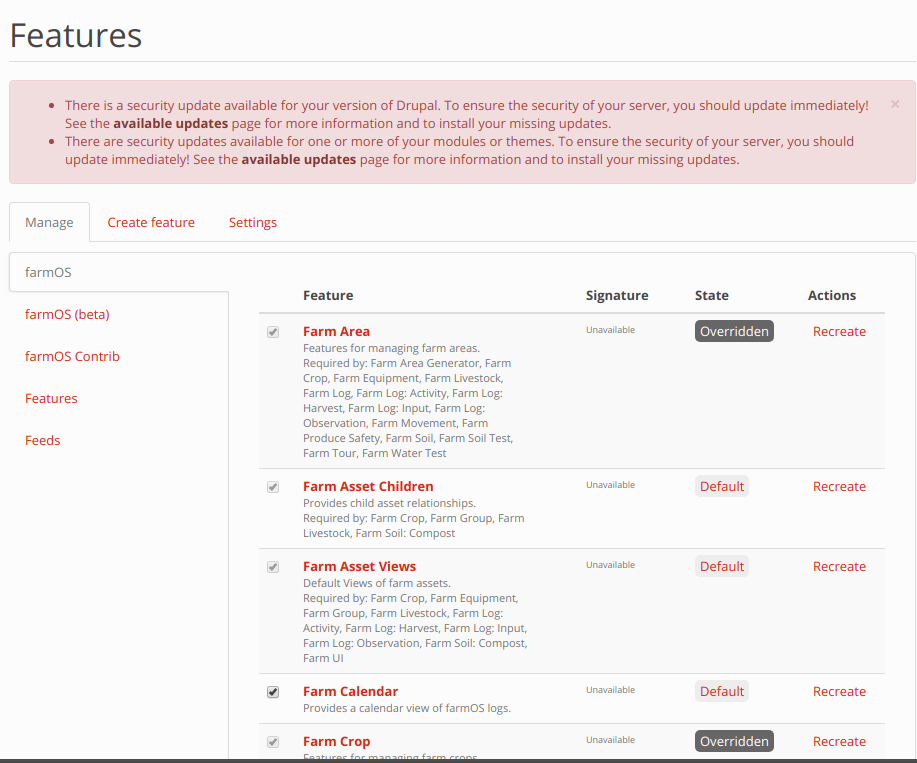Click the Farm Area feature link
The image size is (917, 763).
(336, 331)
